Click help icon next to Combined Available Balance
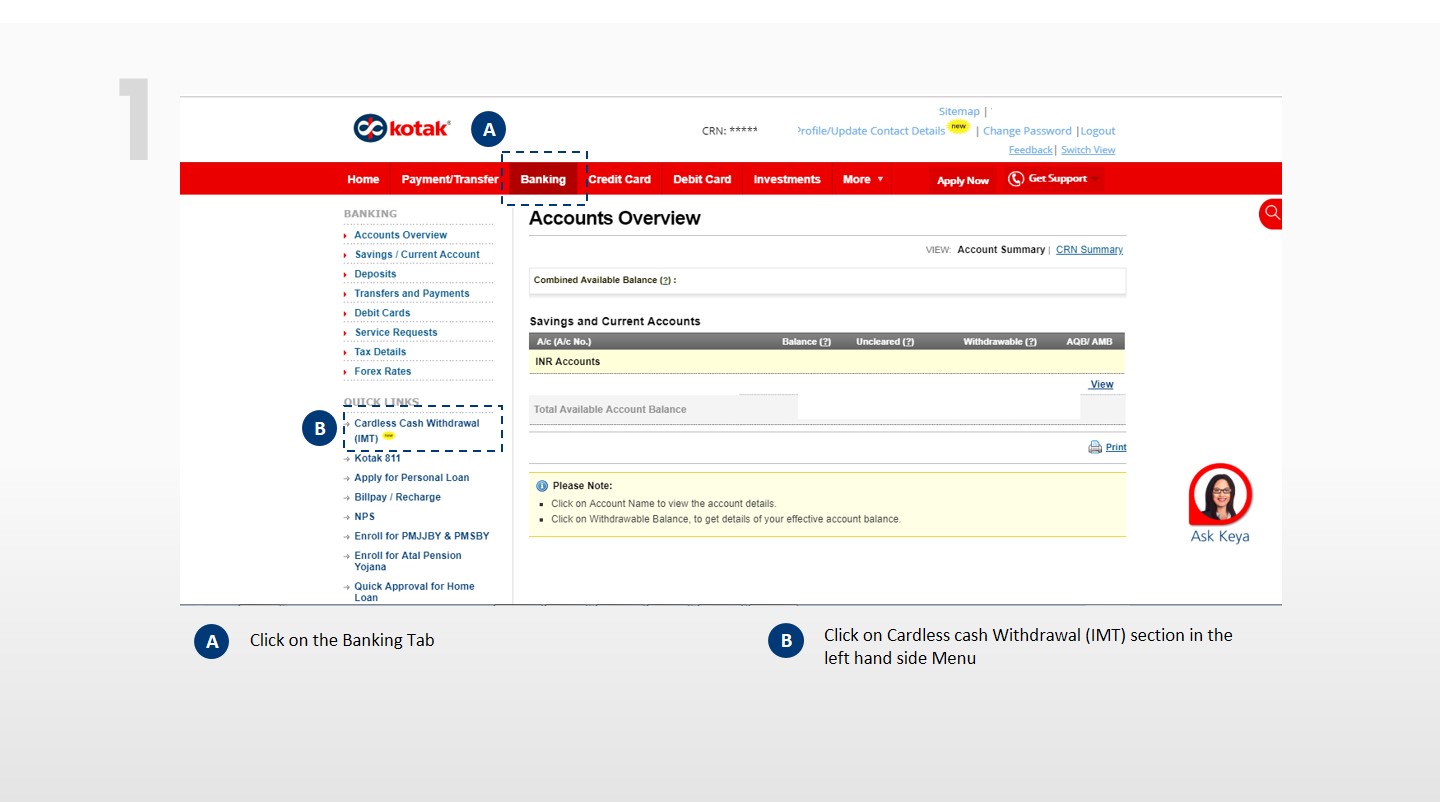1440x802 pixels. point(665,281)
